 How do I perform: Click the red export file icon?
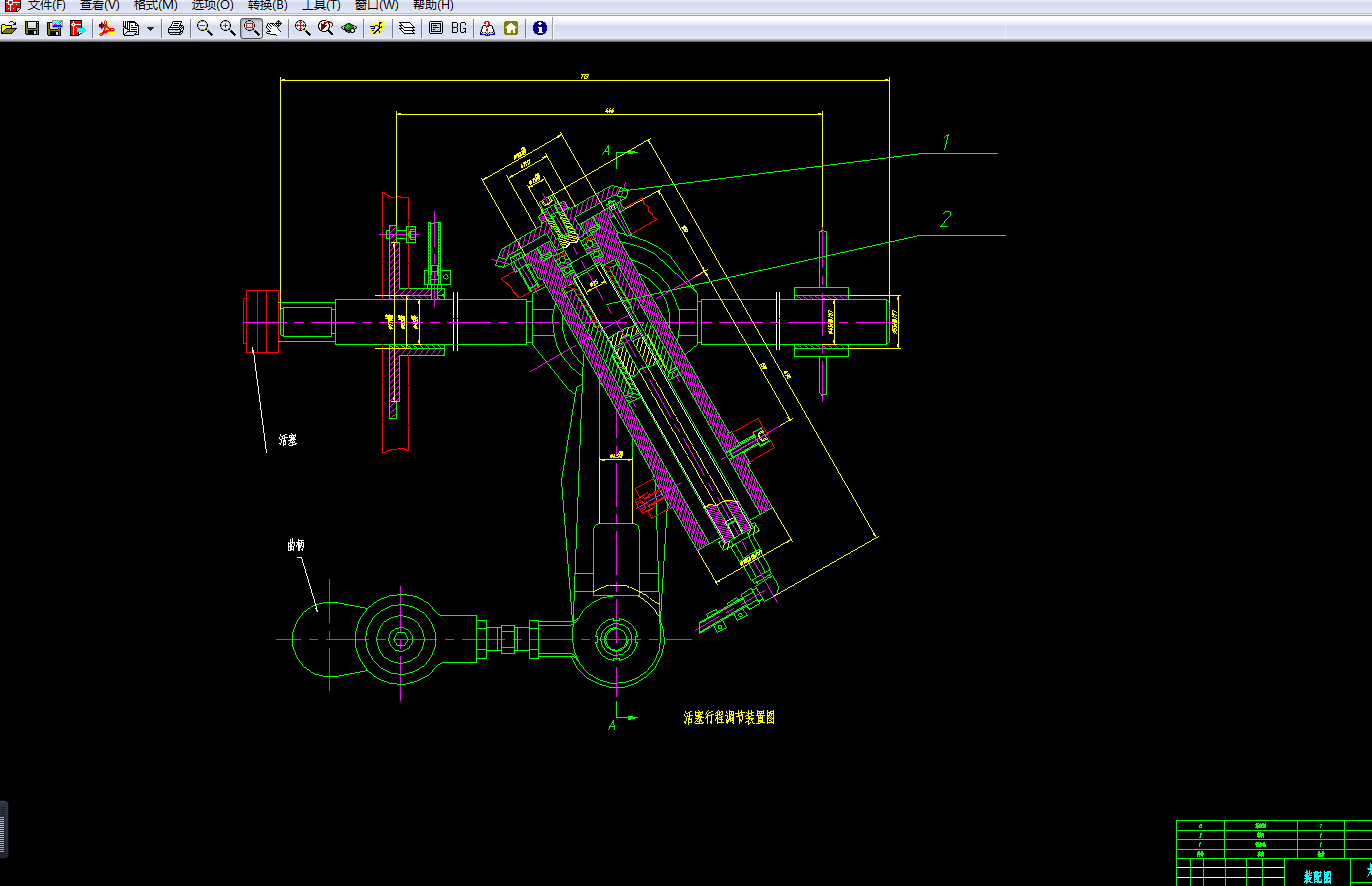(77, 28)
